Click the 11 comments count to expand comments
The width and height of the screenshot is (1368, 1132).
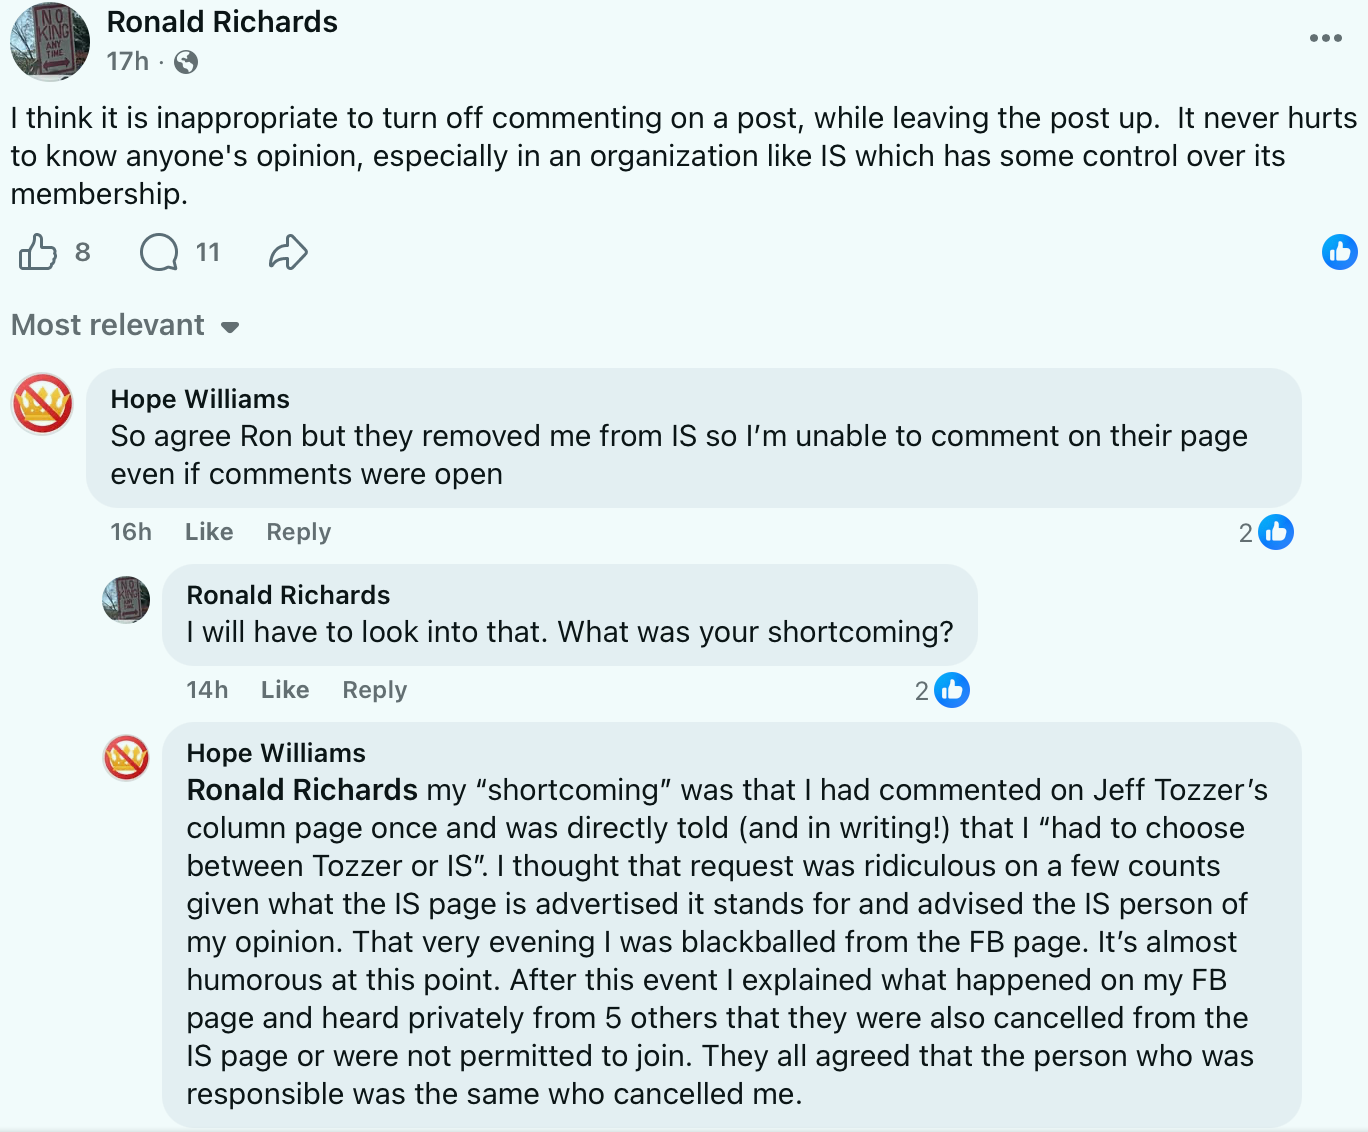click(x=205, y=252)
